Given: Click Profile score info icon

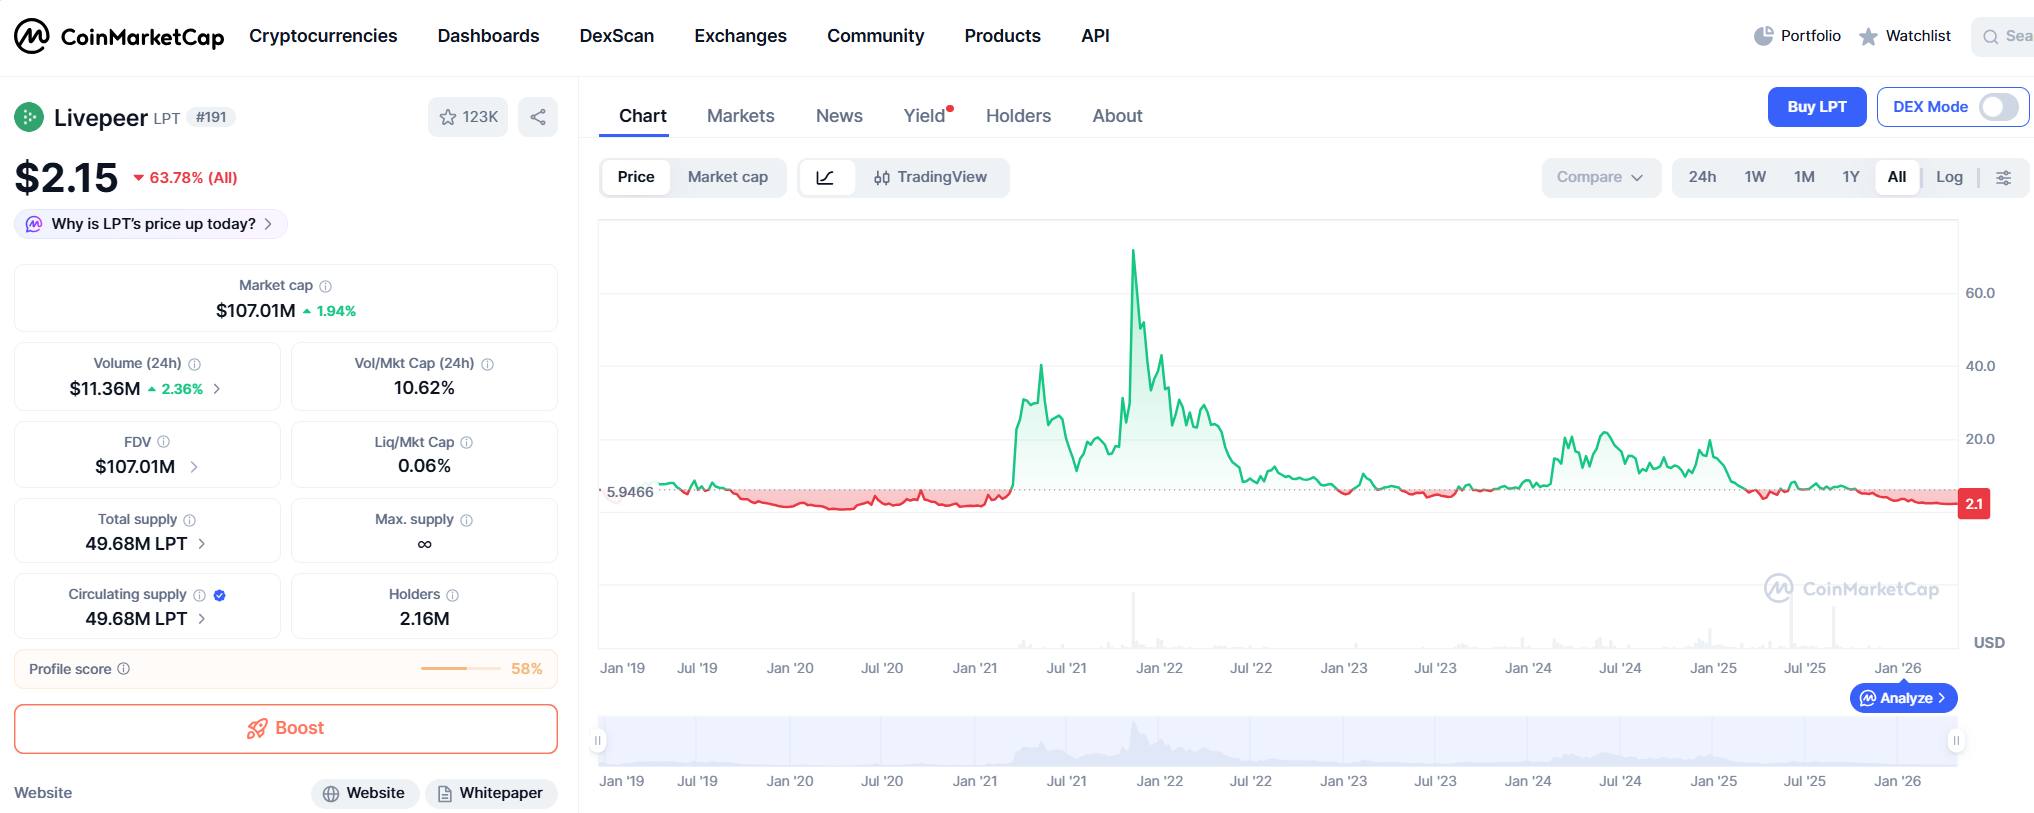Looking at the screenshot, I should (x=124, y=669).
